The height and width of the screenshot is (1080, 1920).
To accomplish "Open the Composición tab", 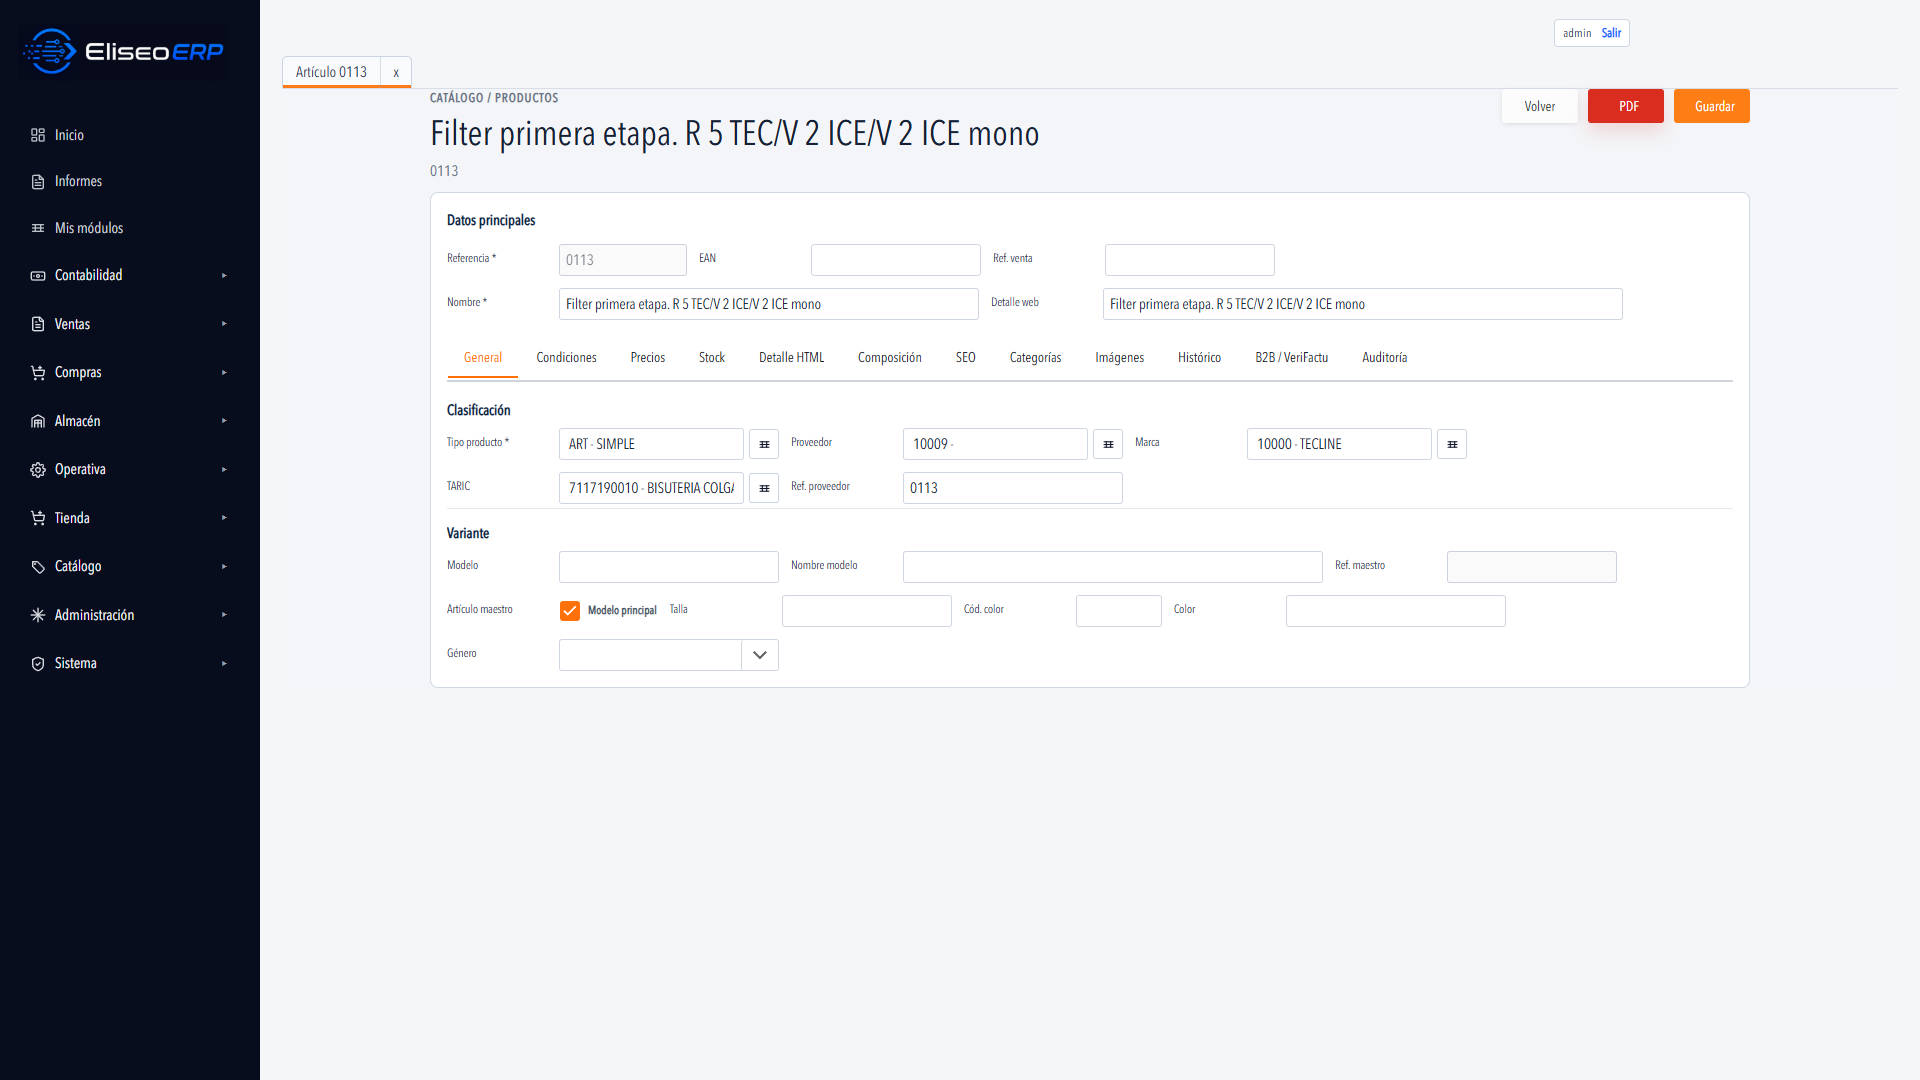I will pos(890,358).
